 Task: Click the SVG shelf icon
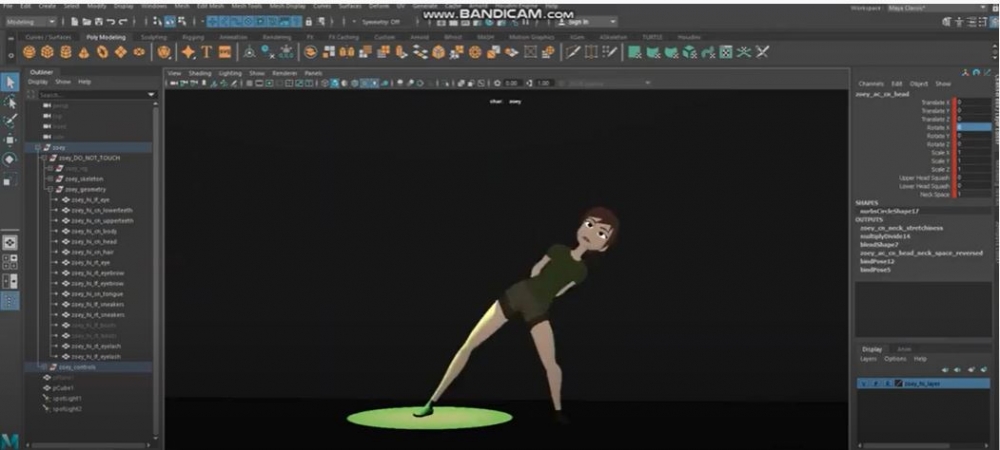coord(224,52)
